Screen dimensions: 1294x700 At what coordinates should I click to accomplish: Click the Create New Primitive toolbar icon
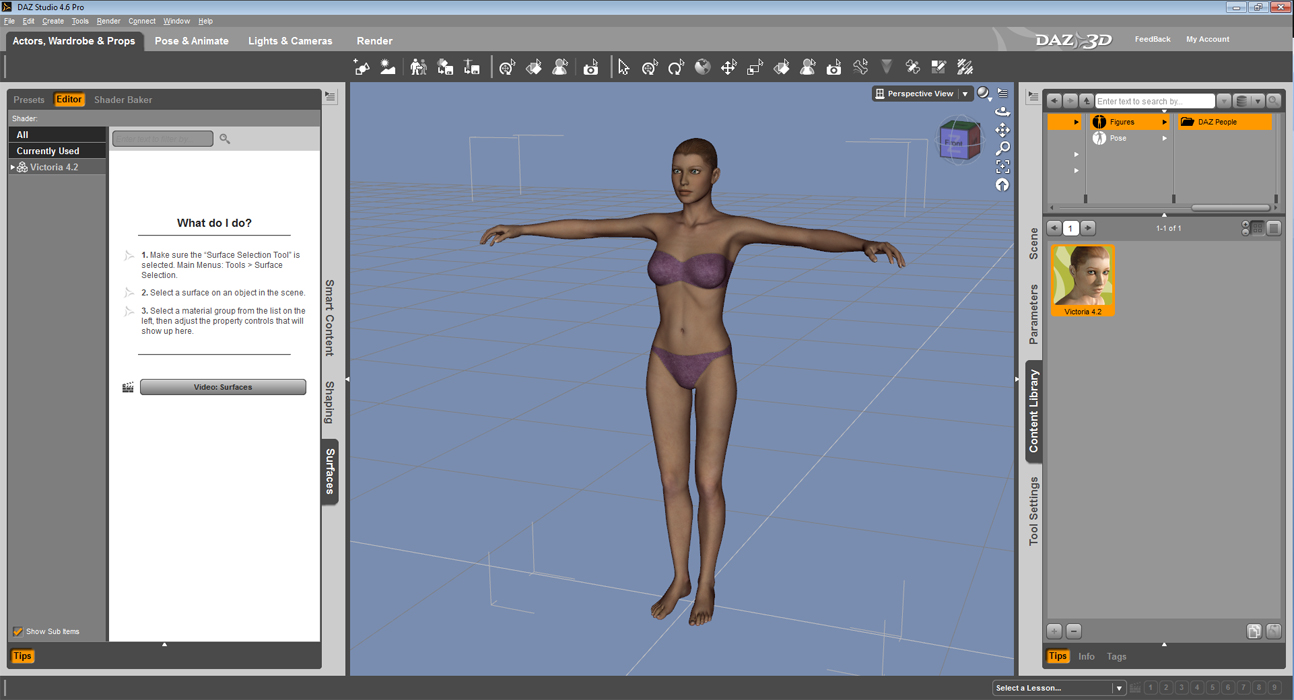click(x=361, y=67)
